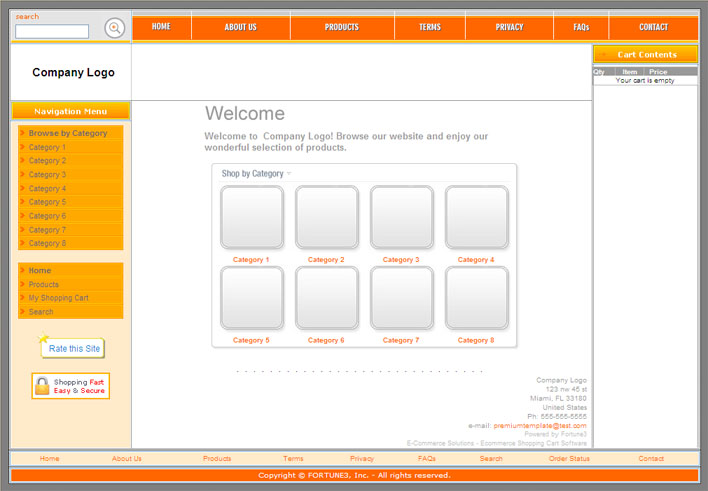Open Order Status link in footer
The height and width of the screenshot is (491, 708).
tap(569, 459)
